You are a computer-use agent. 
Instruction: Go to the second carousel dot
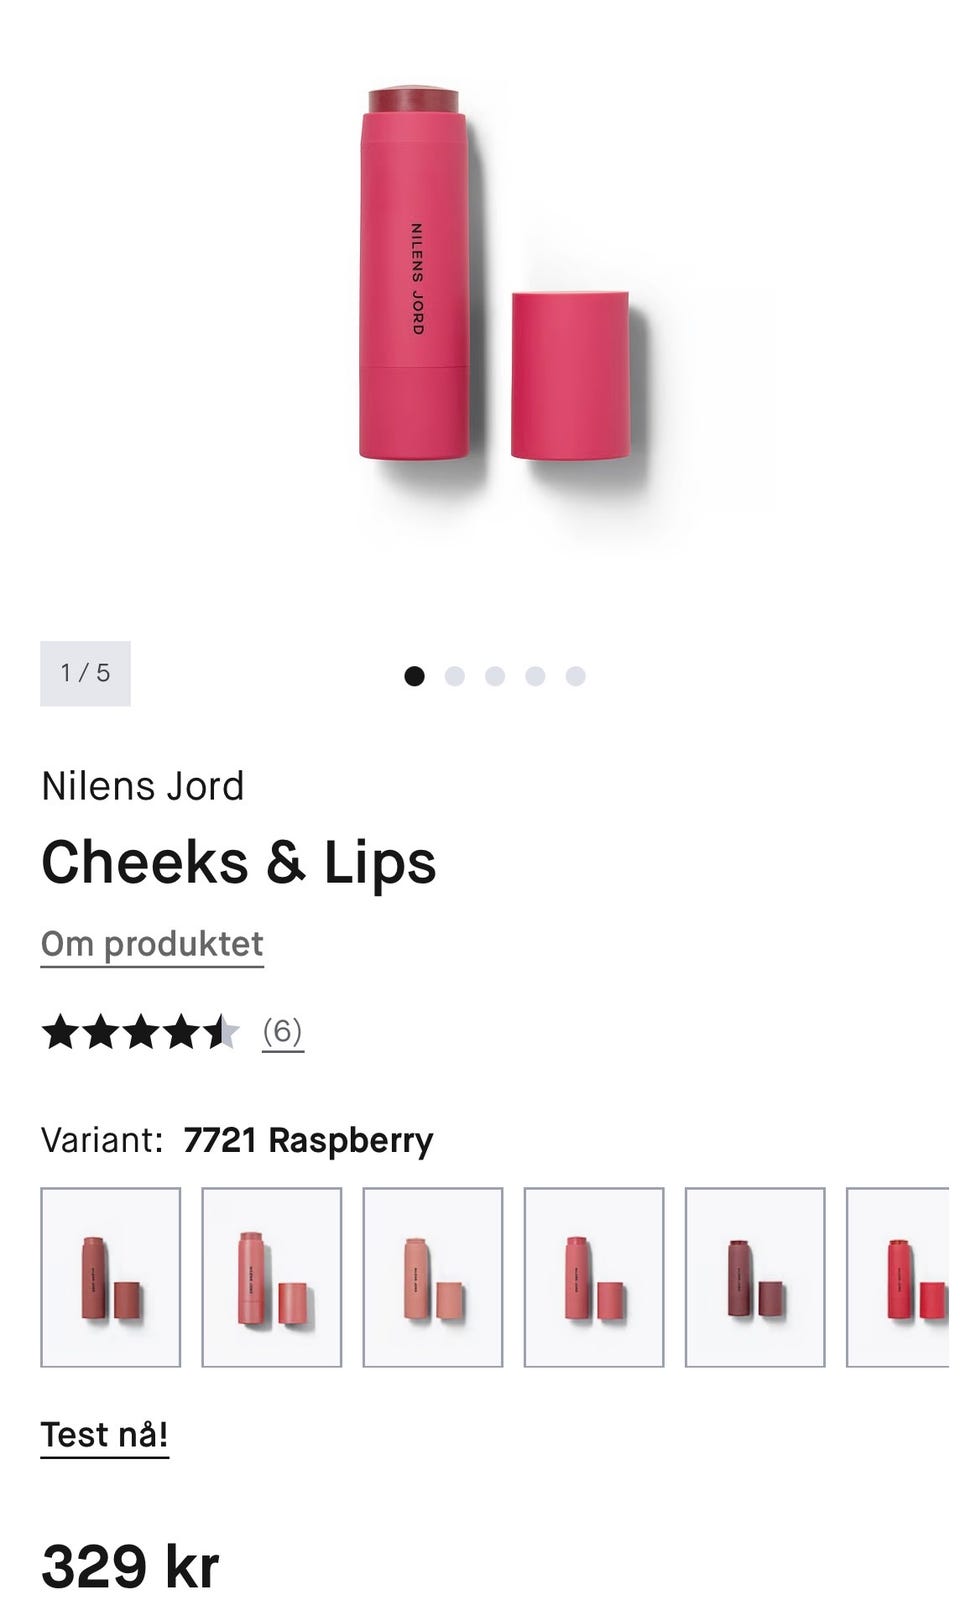pos(454,676)
